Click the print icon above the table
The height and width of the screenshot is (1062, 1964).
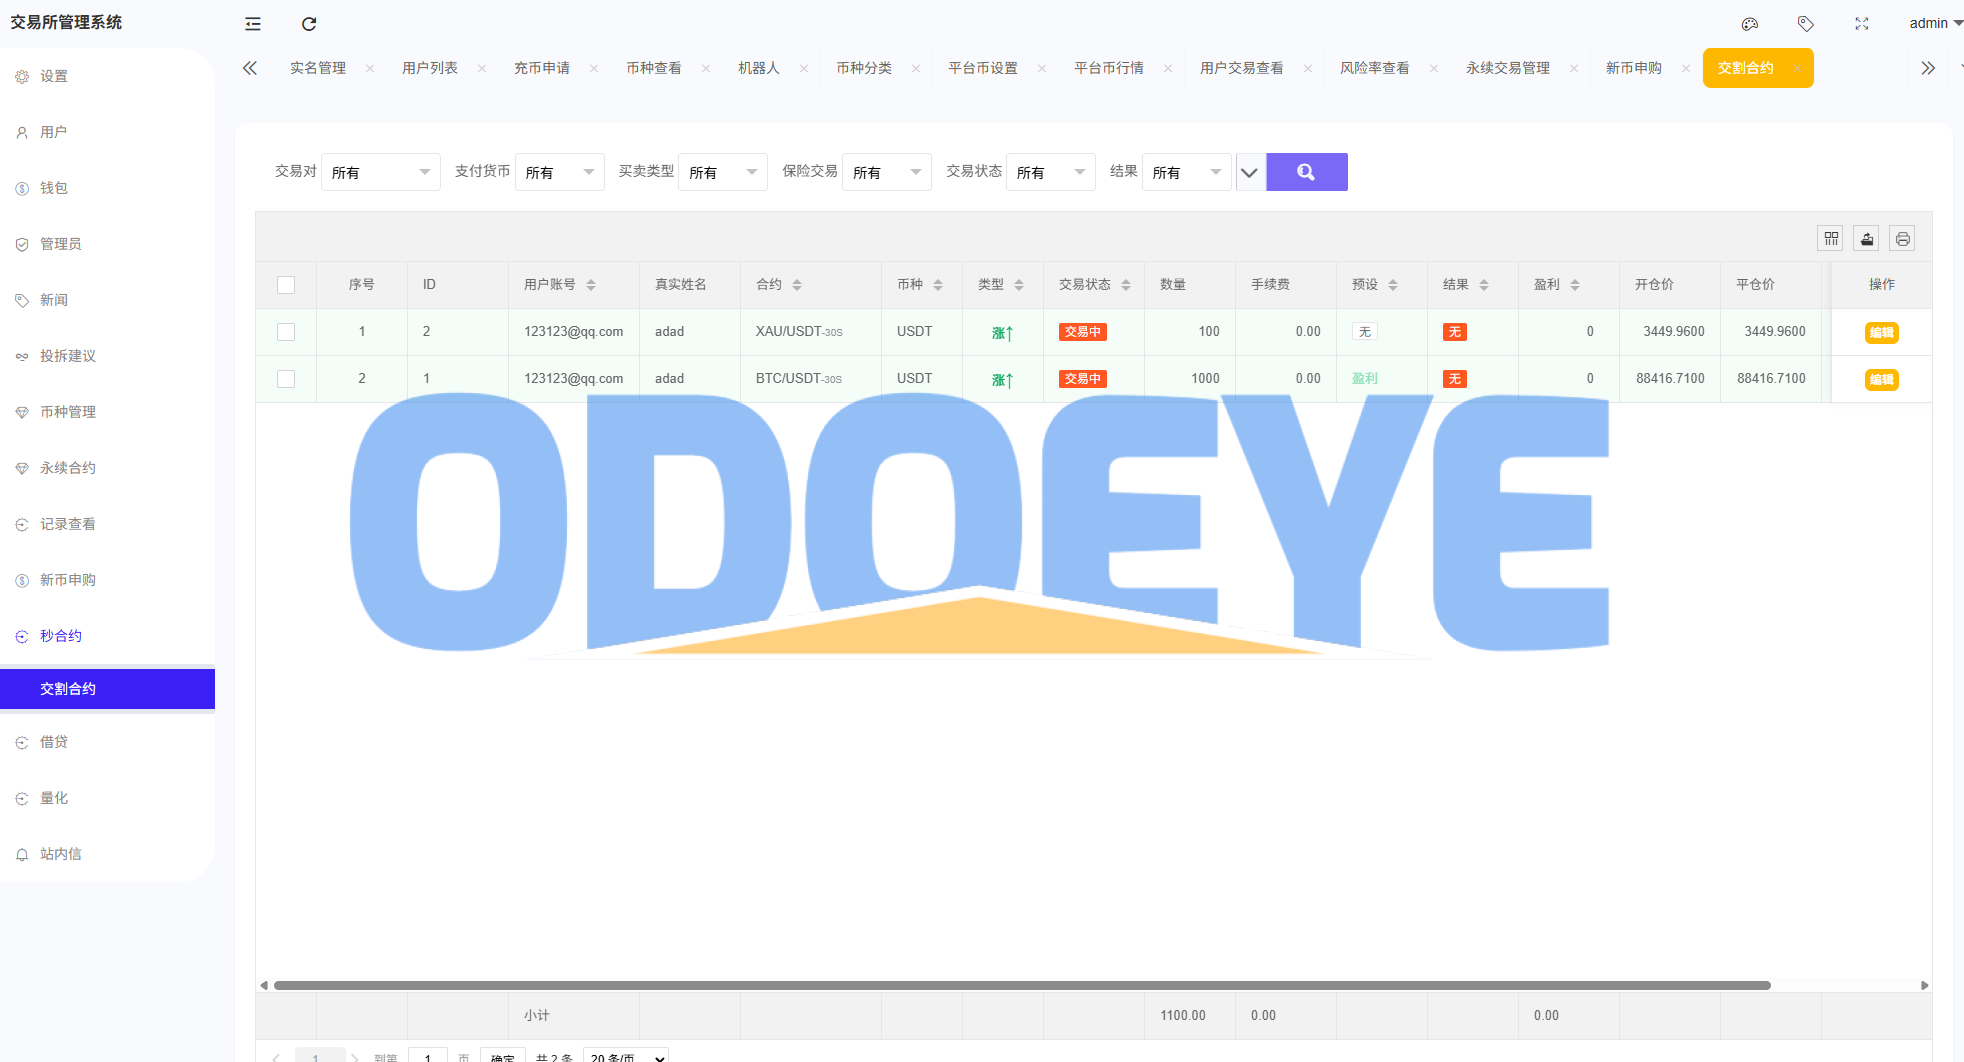[x=1902, y=238]
